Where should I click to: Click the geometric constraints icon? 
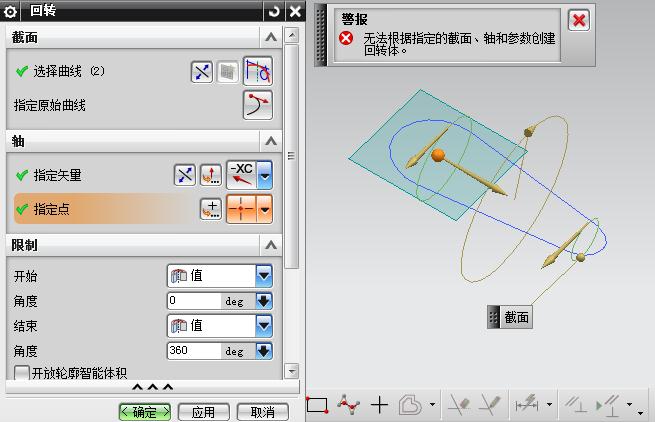pos(576,404)
